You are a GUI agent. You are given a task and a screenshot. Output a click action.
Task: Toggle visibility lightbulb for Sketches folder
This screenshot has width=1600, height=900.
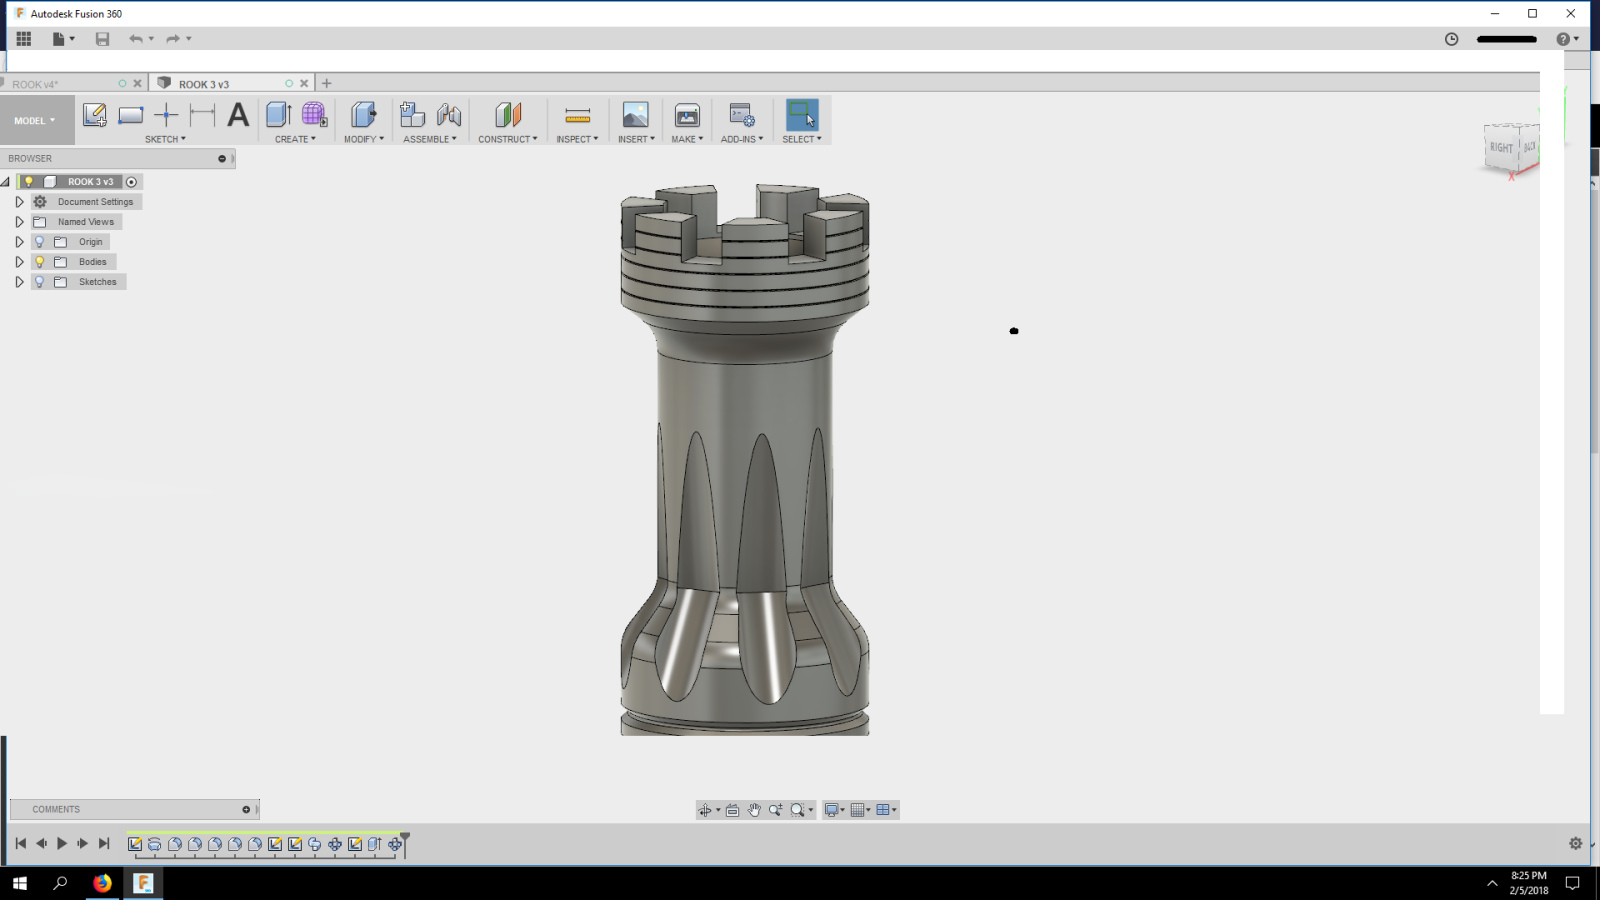tap(40, 282)
